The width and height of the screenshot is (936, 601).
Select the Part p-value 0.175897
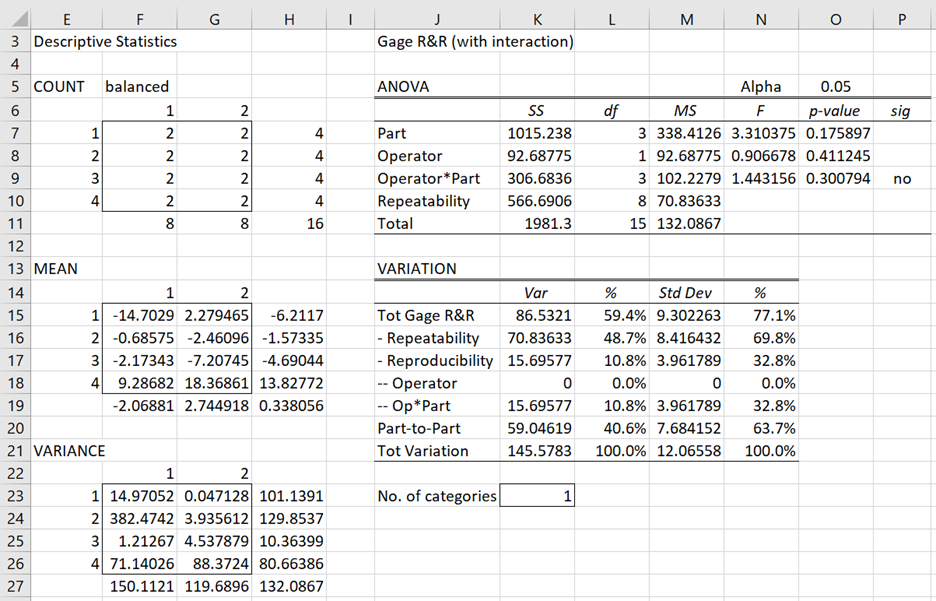click(x=836, y=133)
